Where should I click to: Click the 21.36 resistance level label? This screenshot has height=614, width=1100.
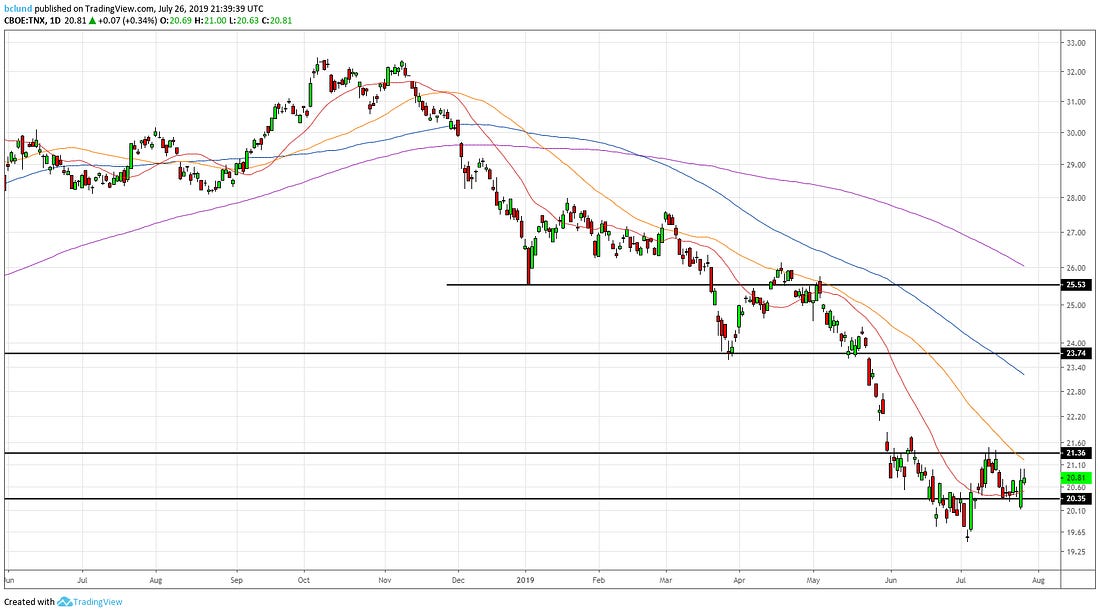pyautogui.click(x=1076, y=453)
